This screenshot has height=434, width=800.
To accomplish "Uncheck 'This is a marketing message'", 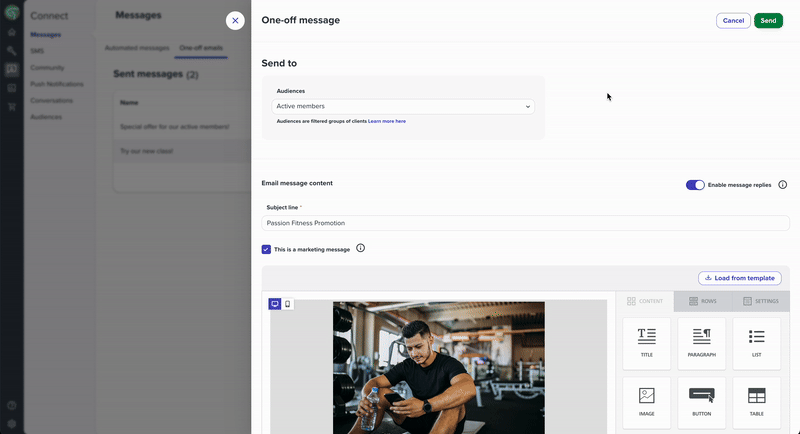I will point(266,249).
